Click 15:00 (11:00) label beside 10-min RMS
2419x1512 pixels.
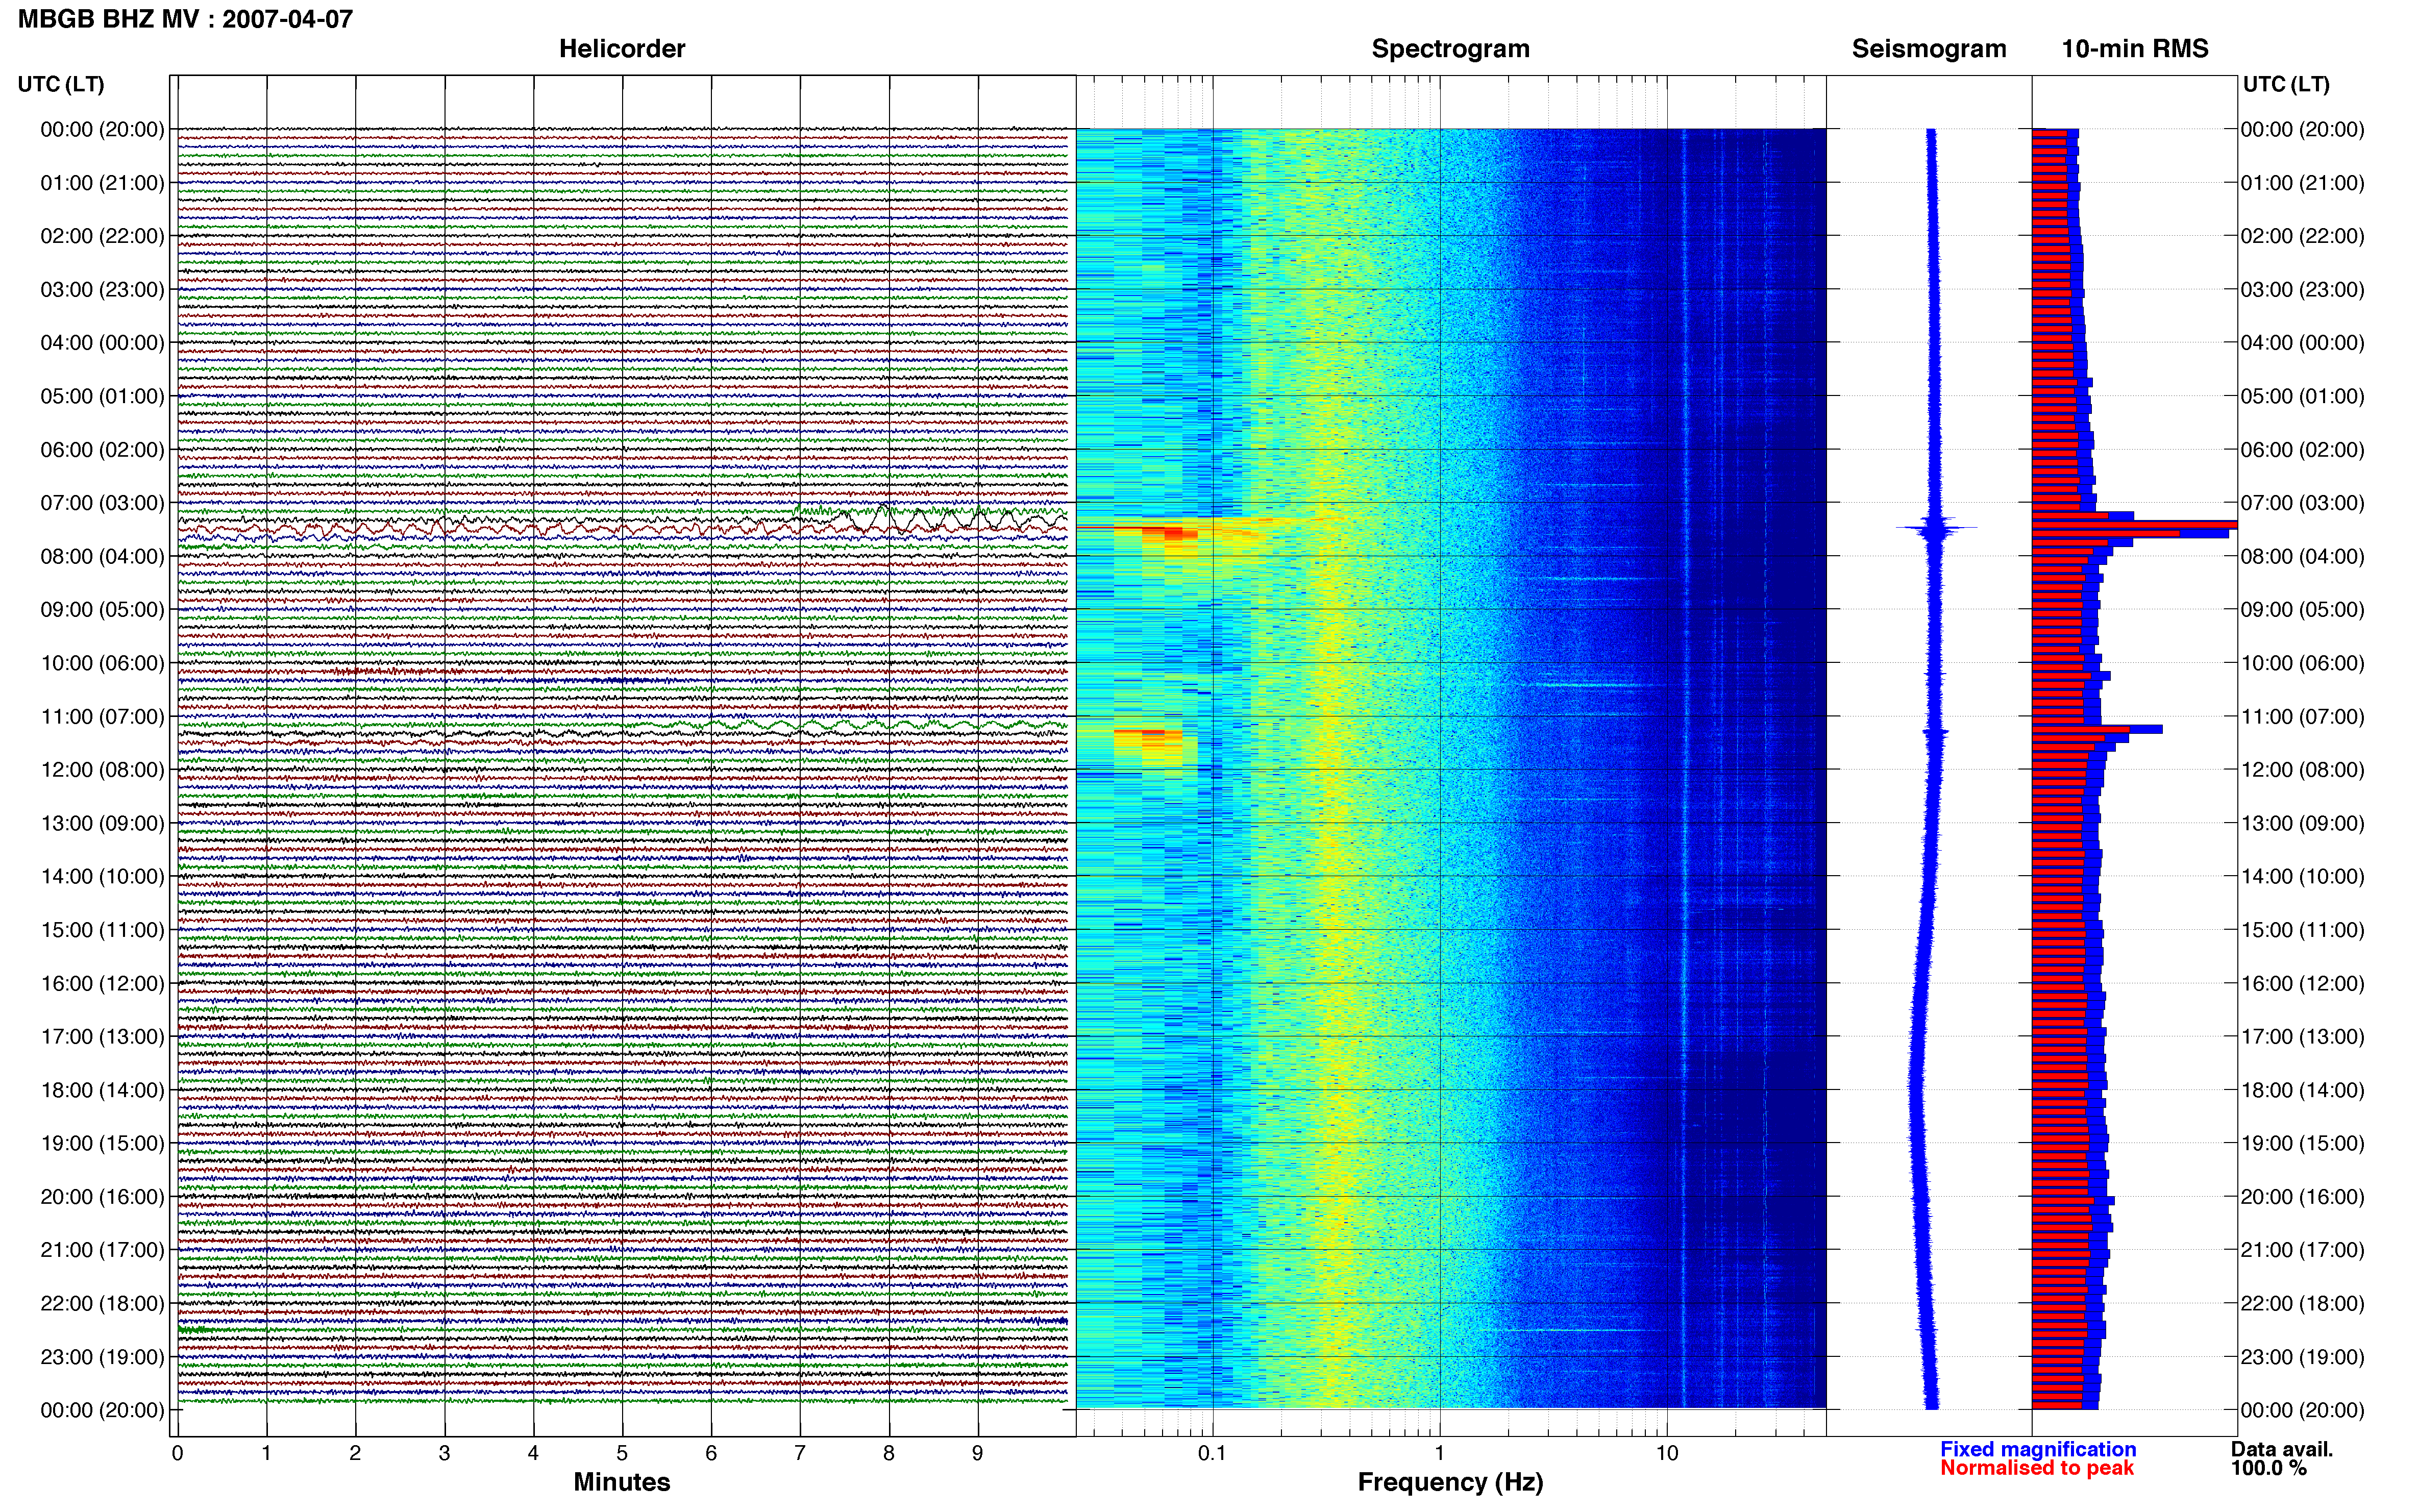[2302, 930]
